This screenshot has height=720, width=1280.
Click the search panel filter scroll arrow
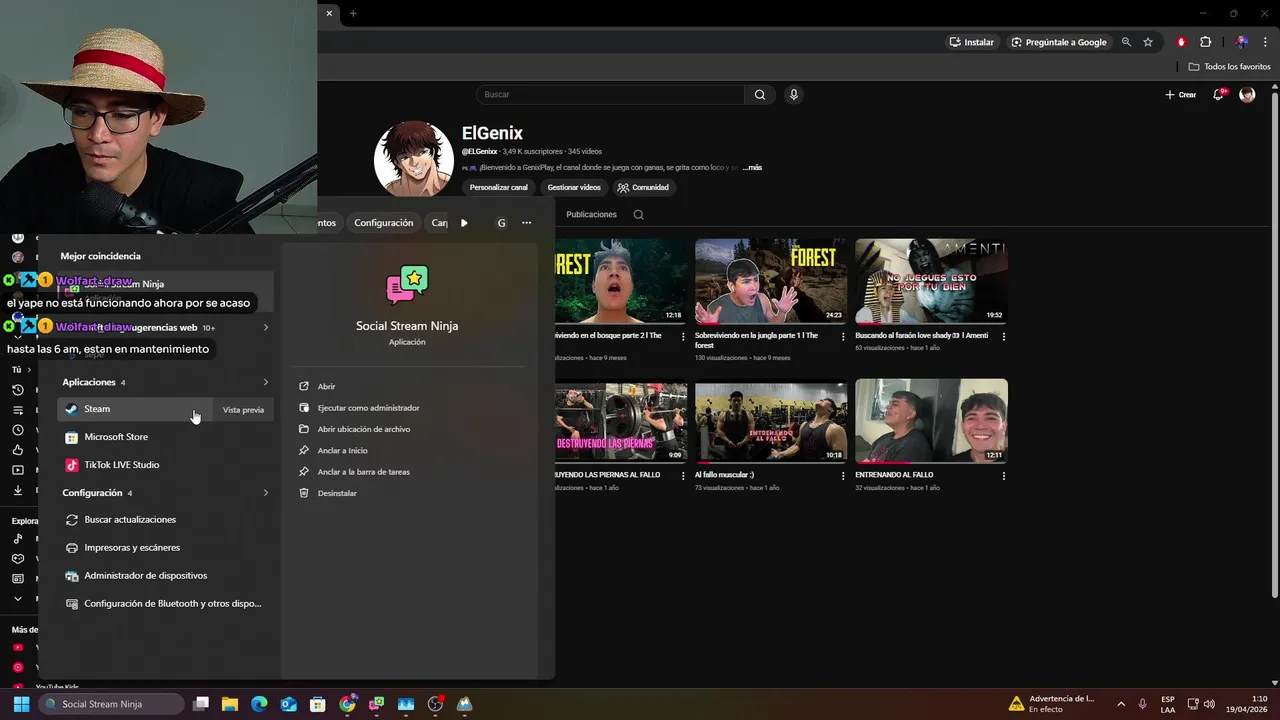(x=464, y=223)
